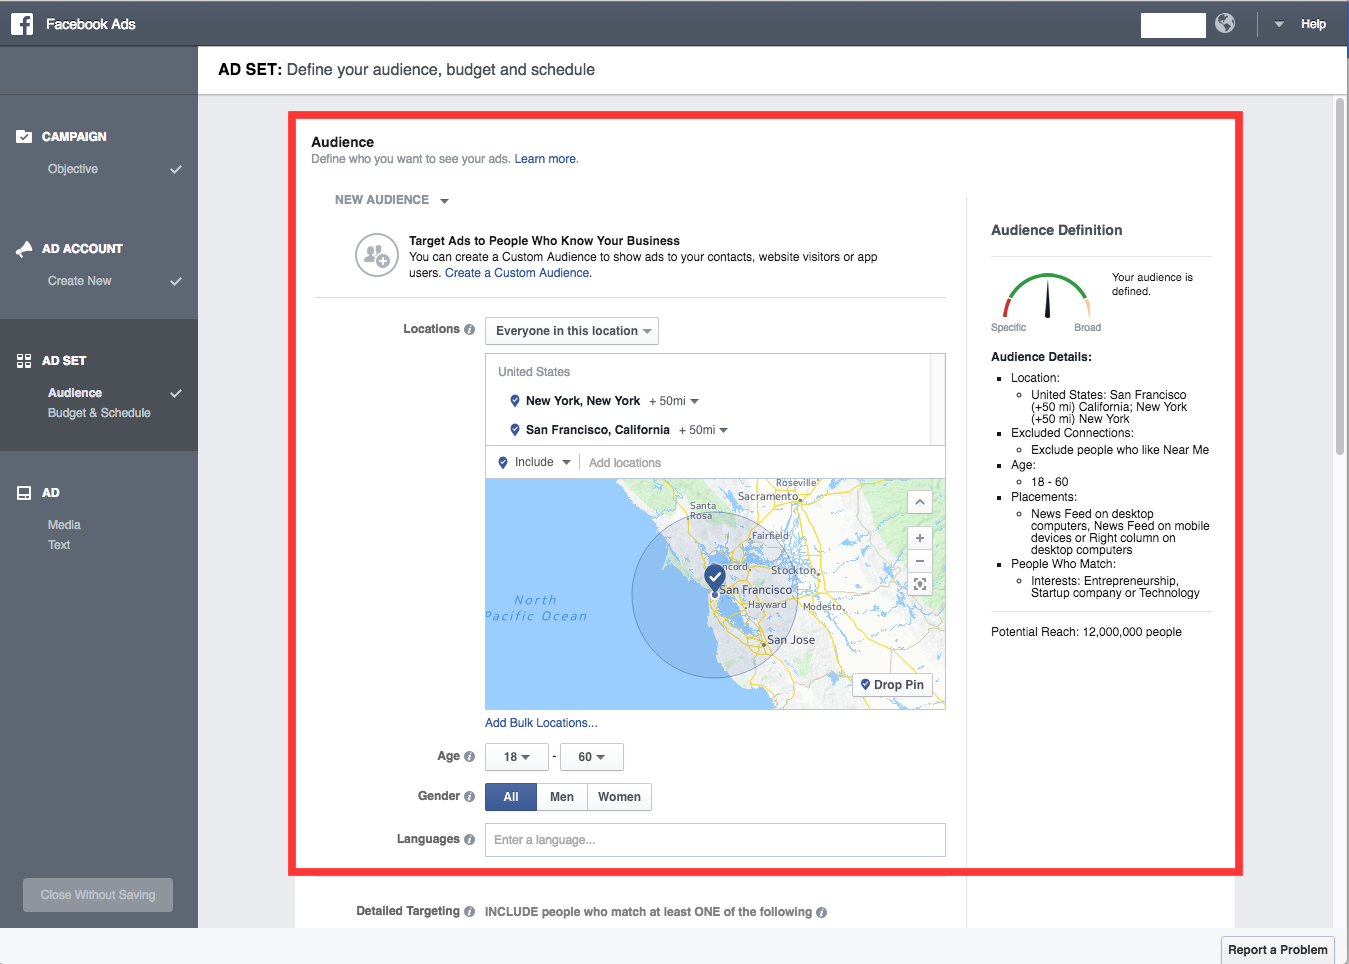This screenshot has width=1349, height=964.
Task: Select Women gender option
Action: pos(619,797)
